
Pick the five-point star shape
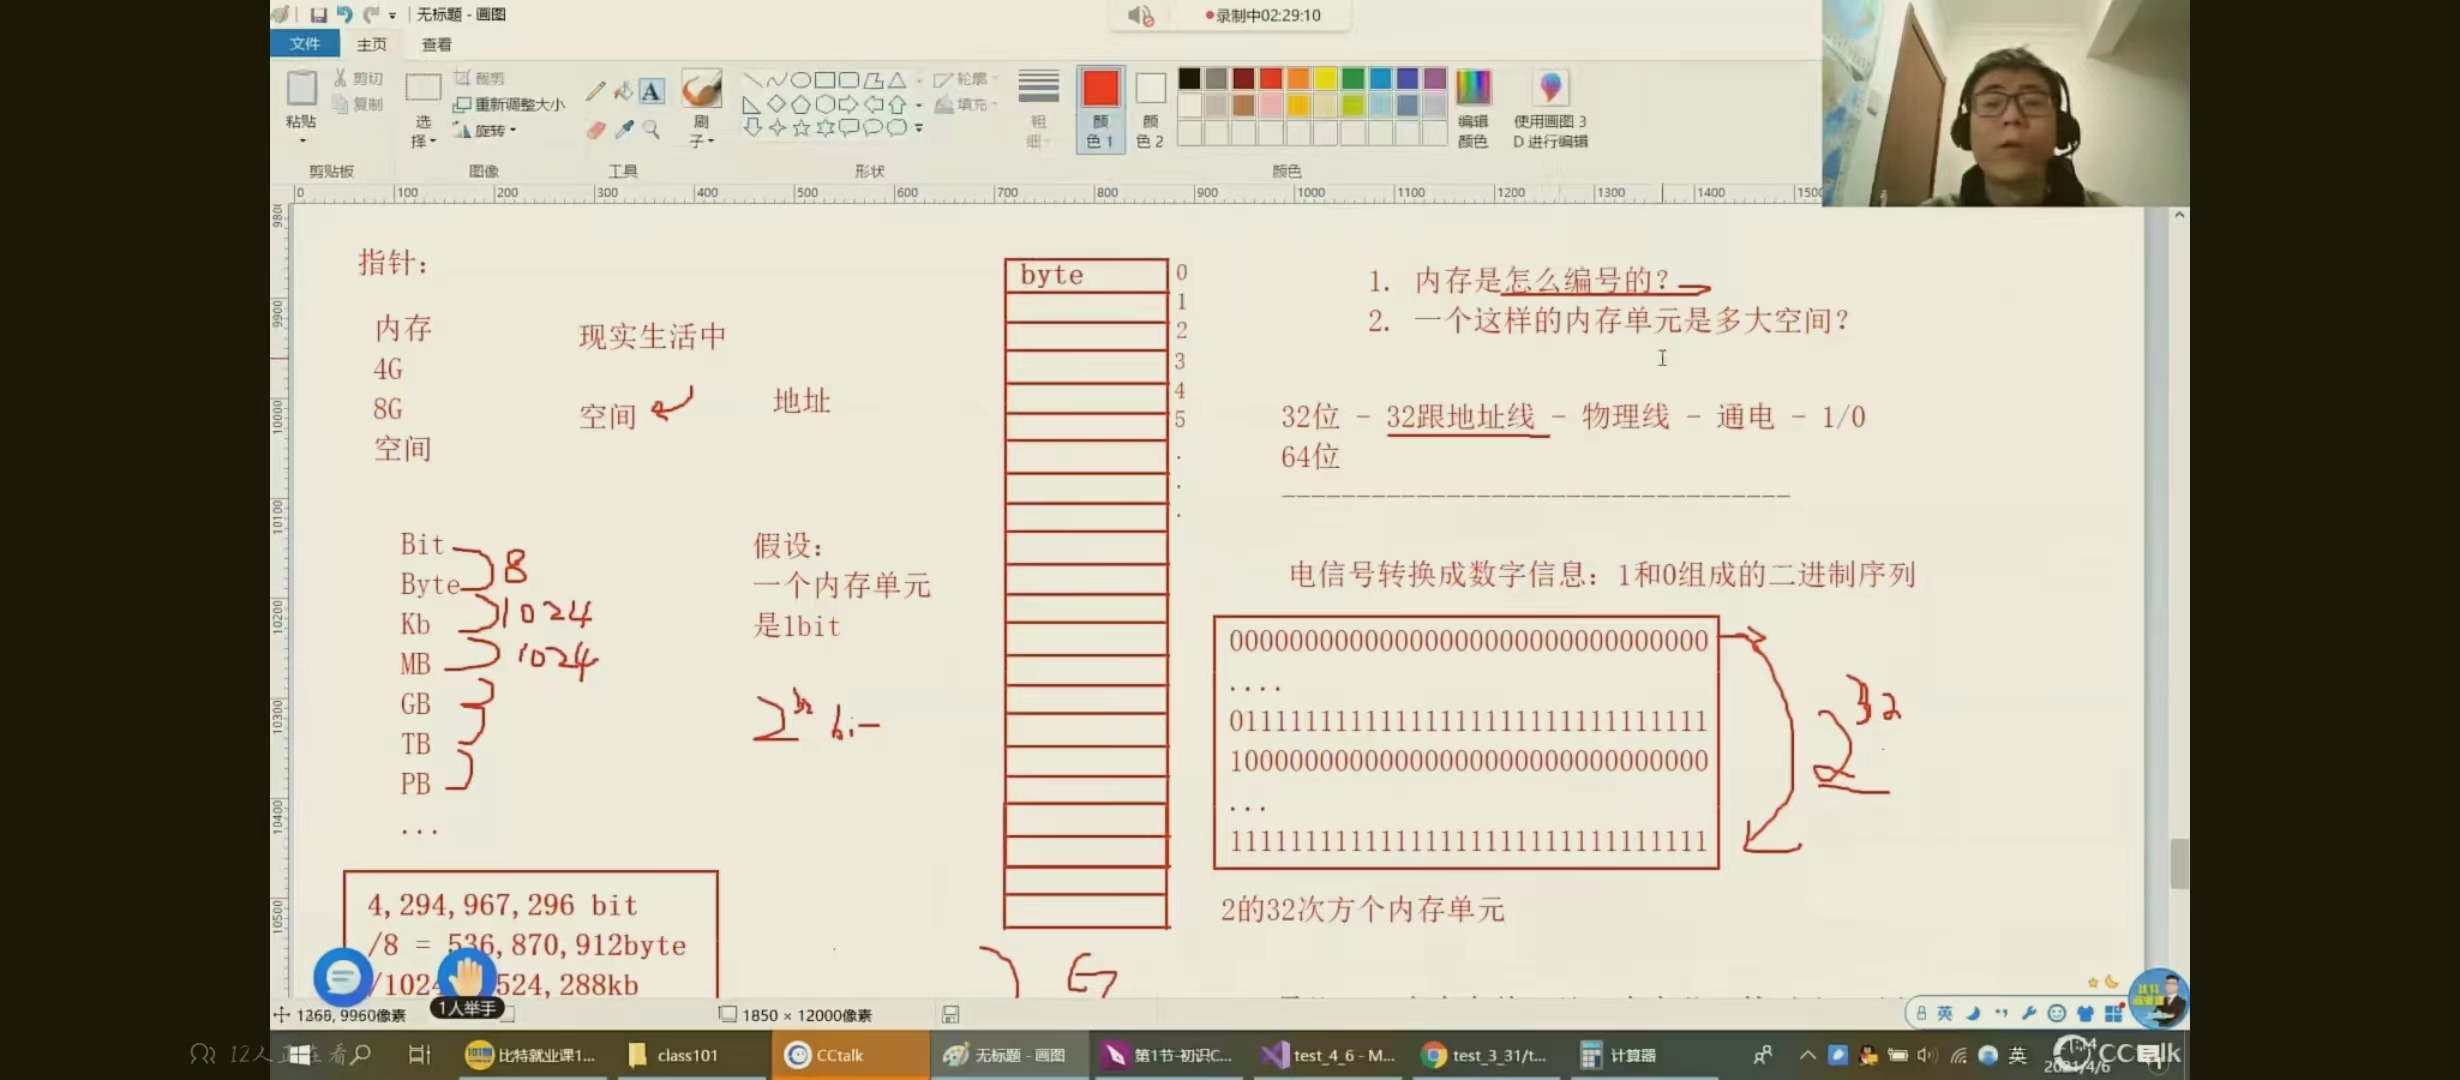click(x=801, y=127)
